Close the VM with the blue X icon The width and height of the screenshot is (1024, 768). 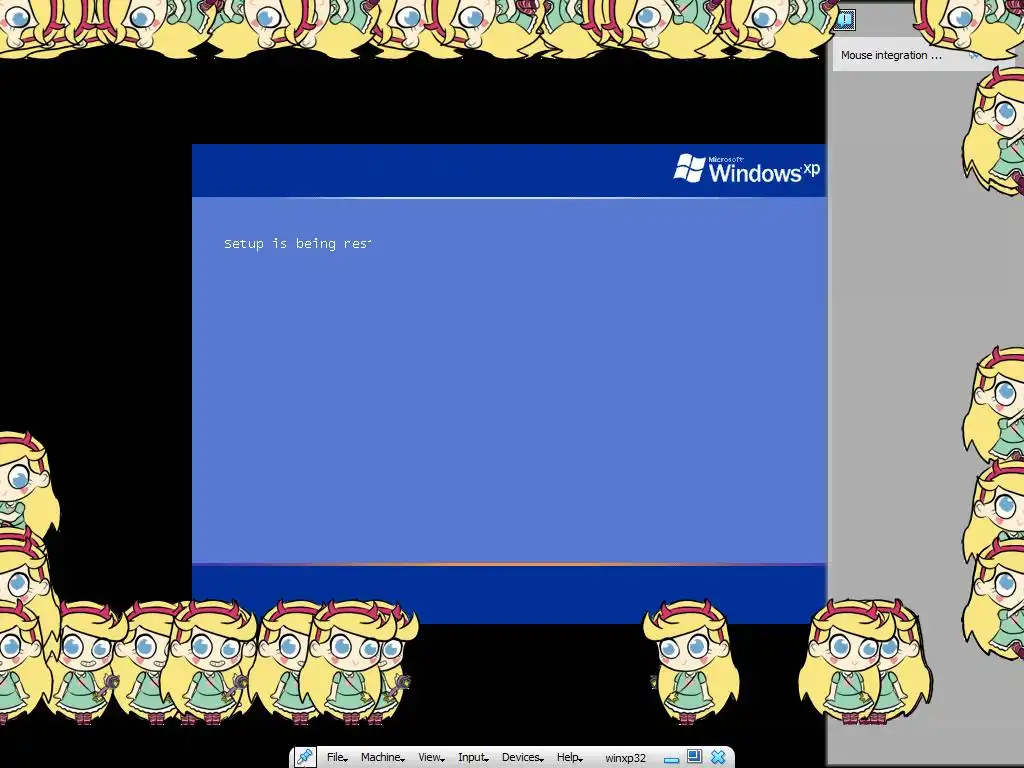[x=718, y=757]
